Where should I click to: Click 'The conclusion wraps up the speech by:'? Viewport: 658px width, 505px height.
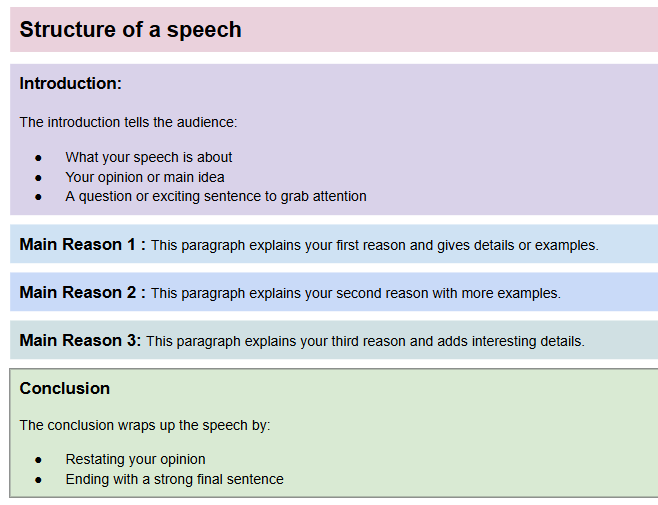coord(145,425)
